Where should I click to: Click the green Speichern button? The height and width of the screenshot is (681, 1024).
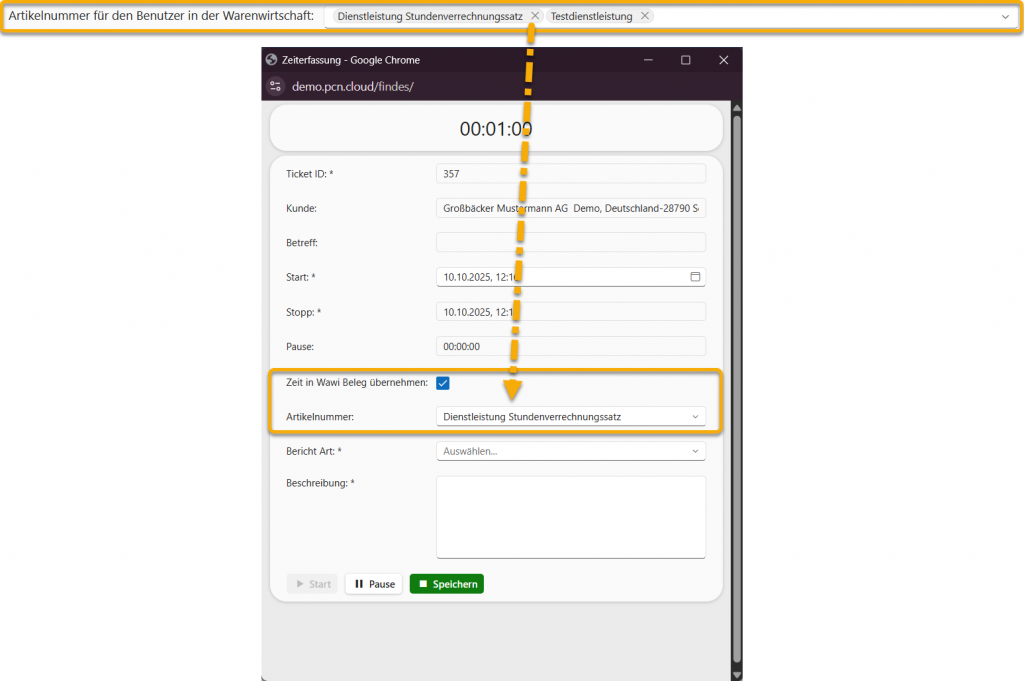click(447, 584)
